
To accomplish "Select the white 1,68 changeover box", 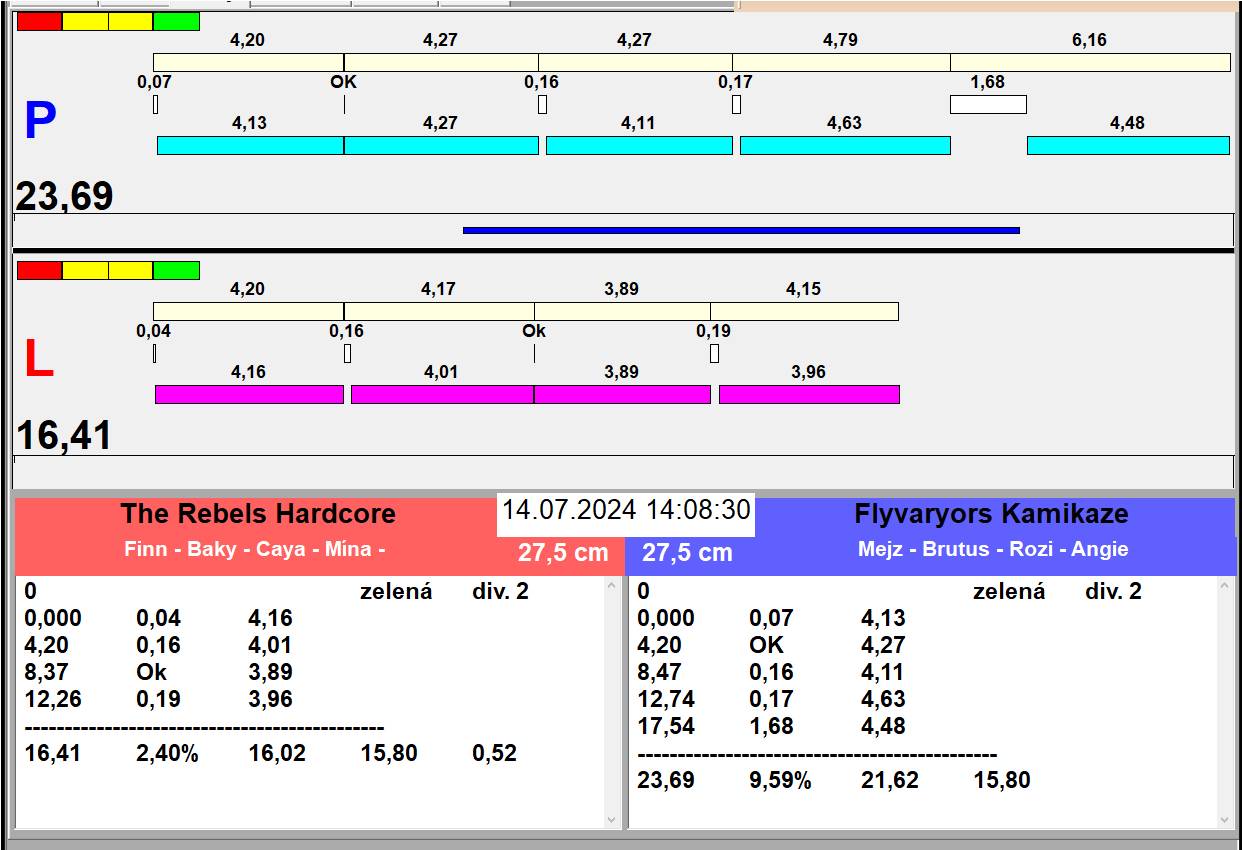I will coord(987,104).
